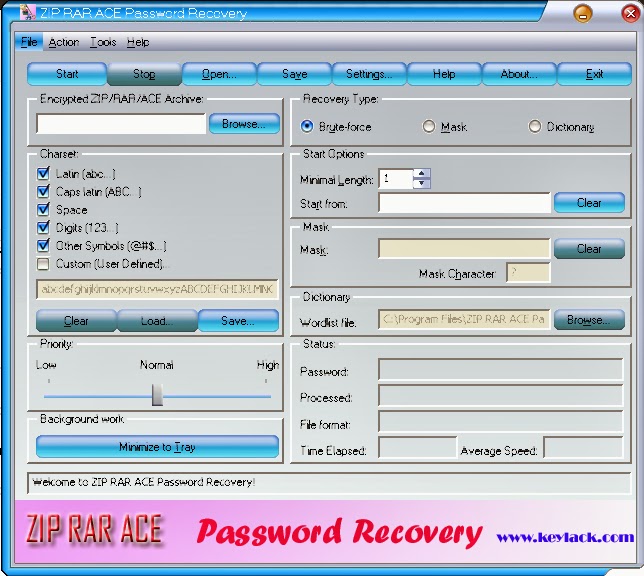This screenshot has height=576, width=644.
Task: Click the Clear button beside Mask
Action: pyautogui.click(x=589, y=249)
